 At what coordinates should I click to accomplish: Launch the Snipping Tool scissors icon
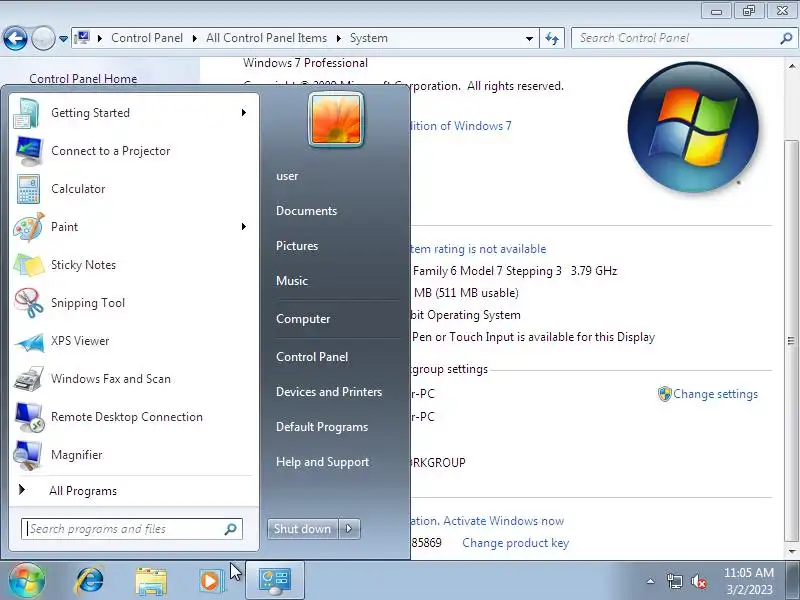coord(29,303)
